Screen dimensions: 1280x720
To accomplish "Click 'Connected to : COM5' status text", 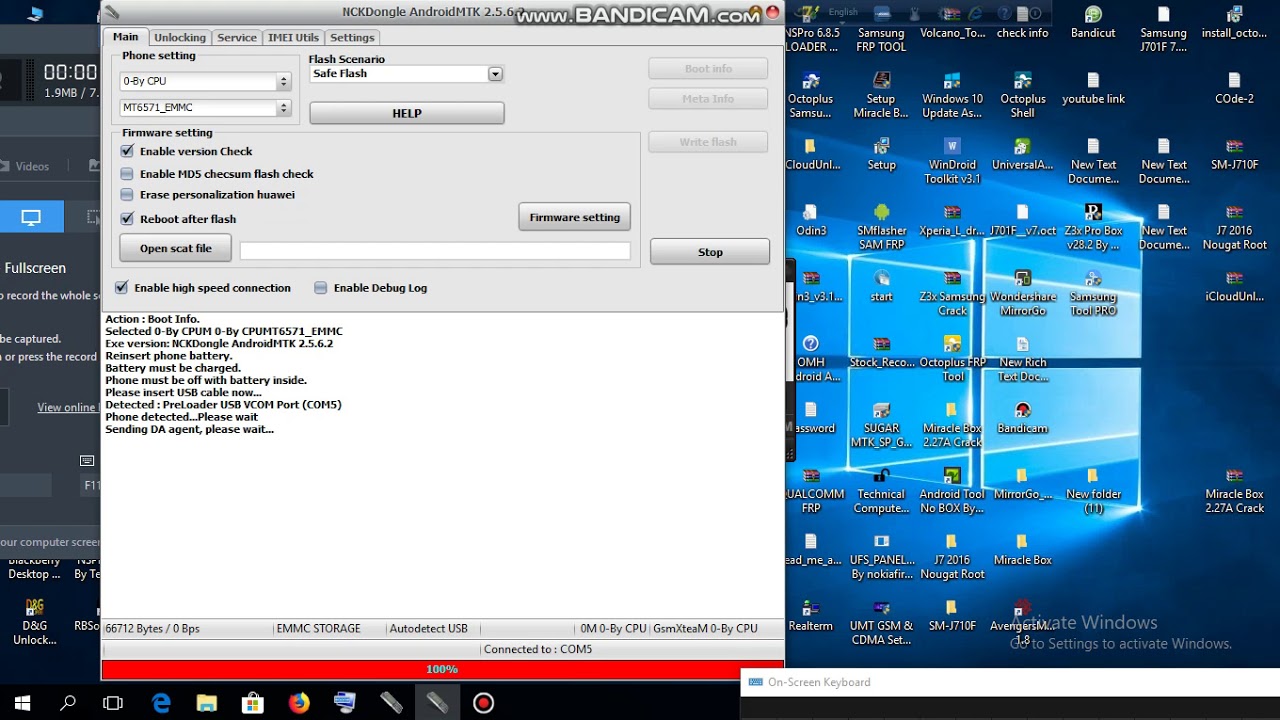I will click(x=538, y=649).
